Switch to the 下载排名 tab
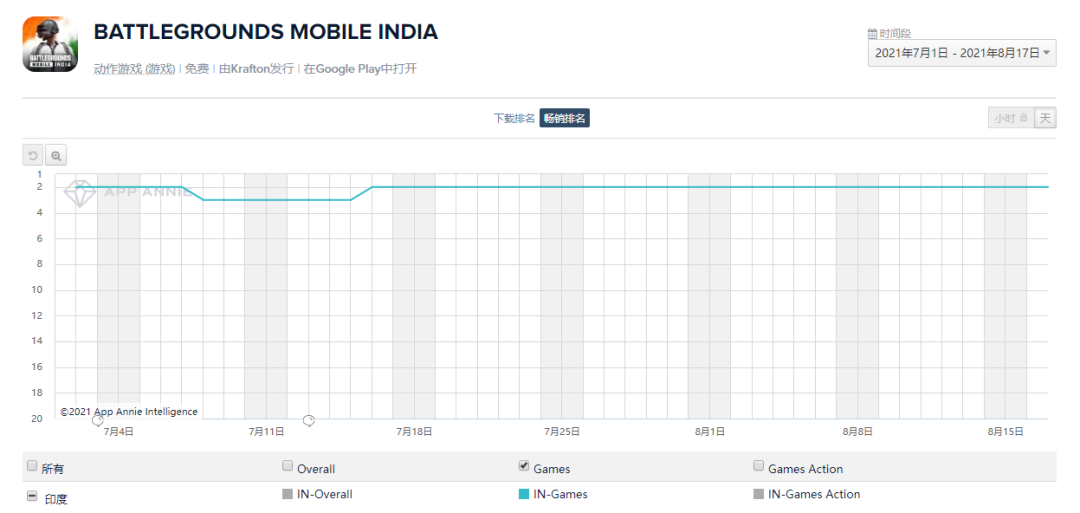1080x513 pixels. pyautogui.click(x=514, y=118)
